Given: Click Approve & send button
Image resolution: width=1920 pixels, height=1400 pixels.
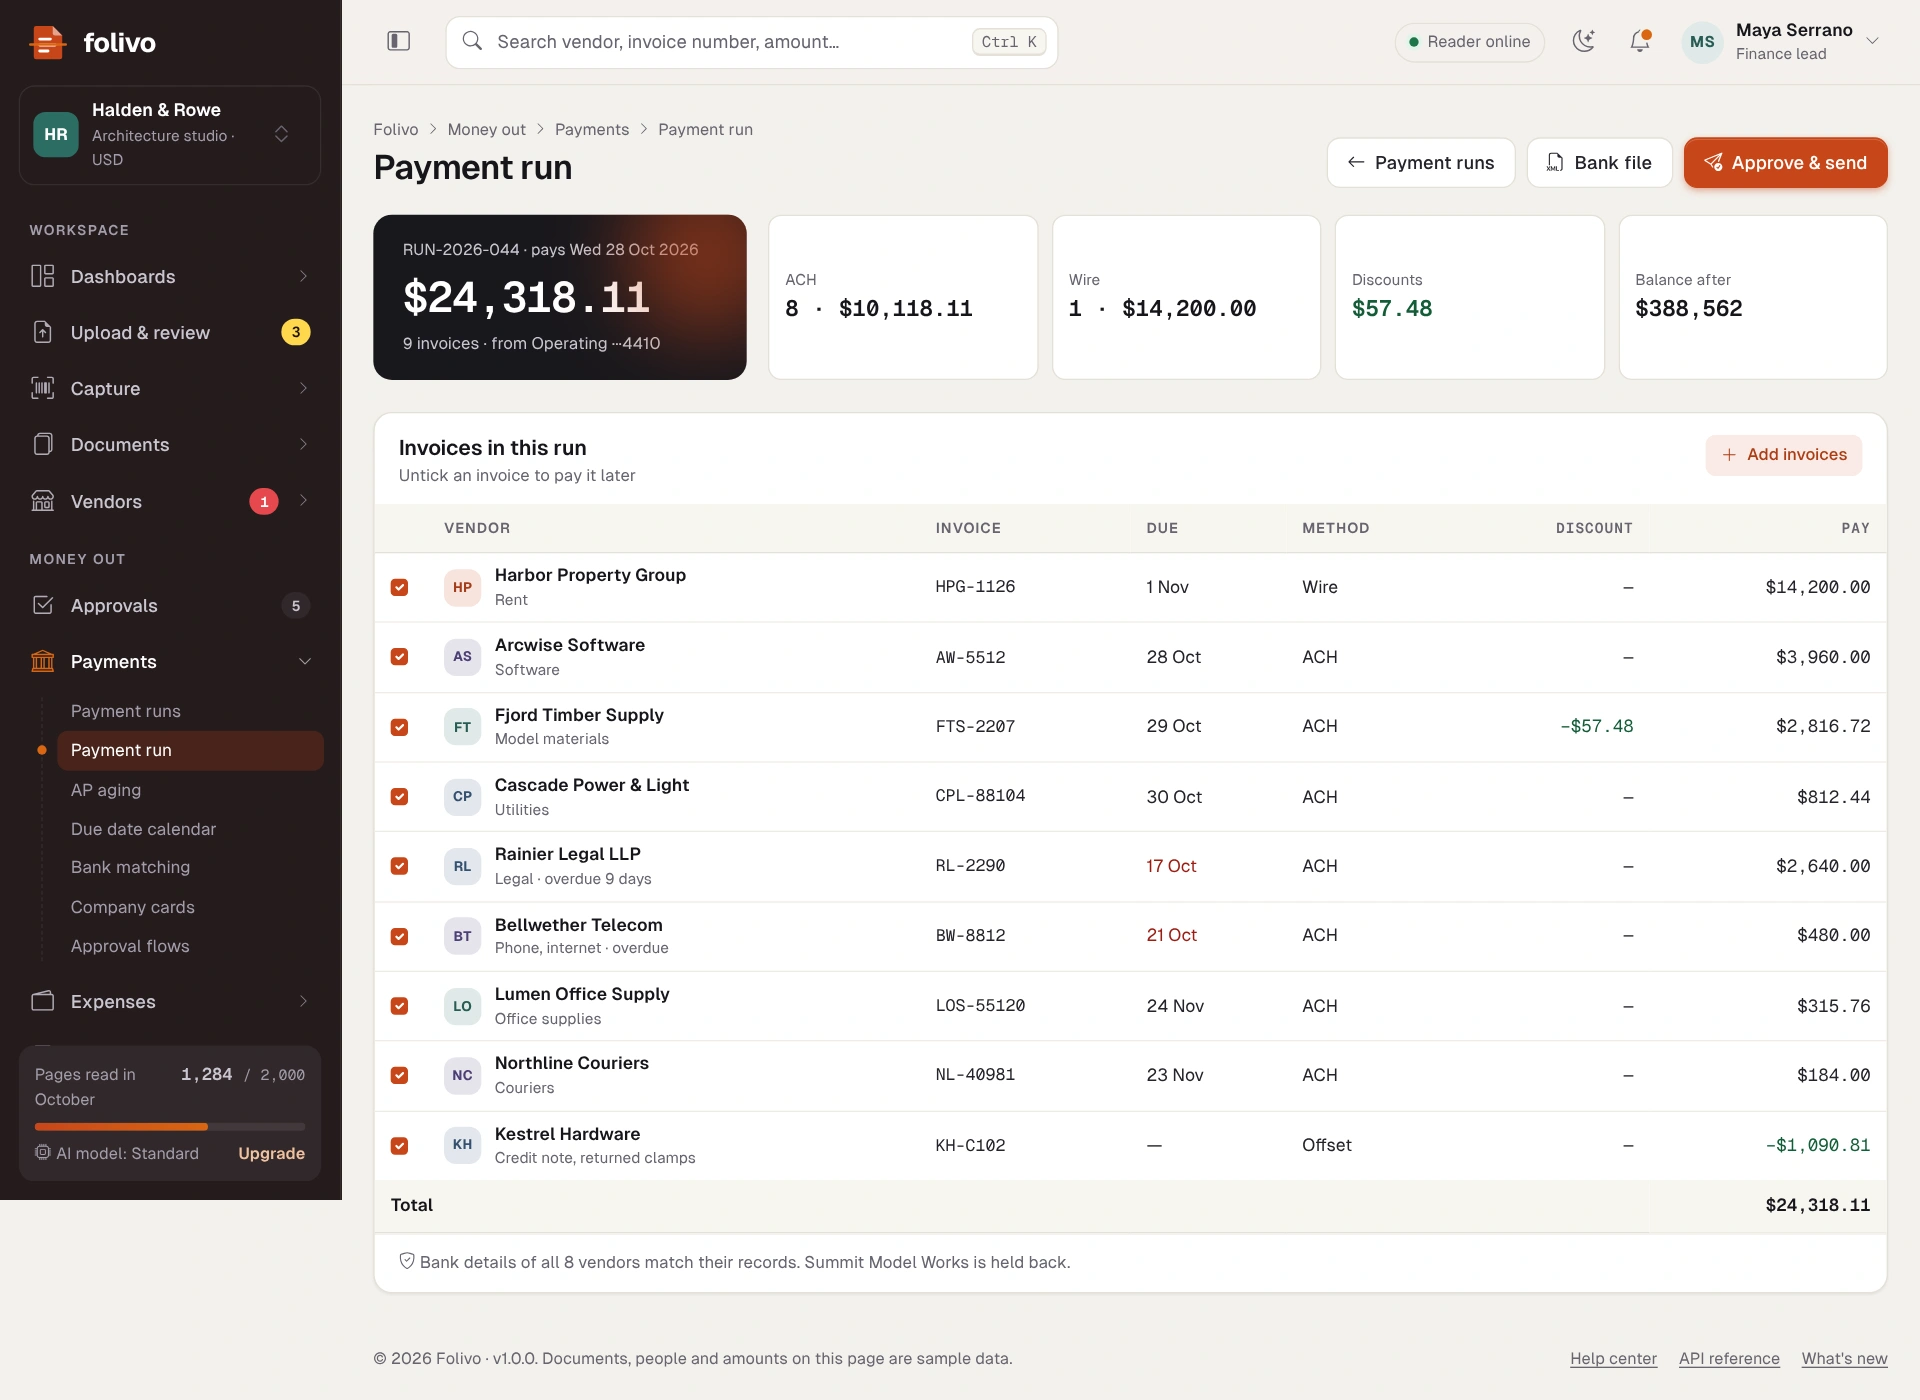Looking at the screenshot, I should point(1785,163).
